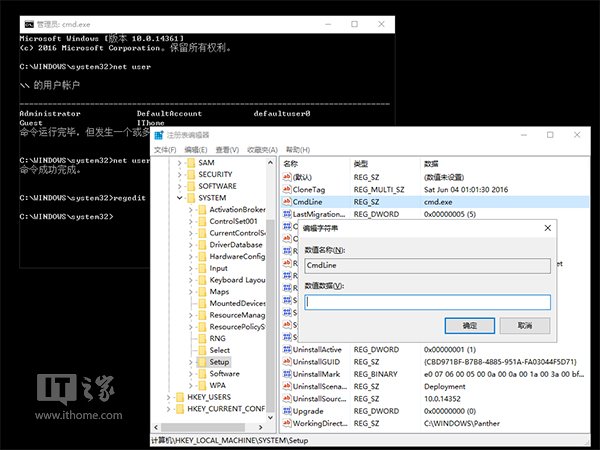This screenshot has height=450, width=600.
Task: Click the Upgrade DWORD value icon
Action: click(x=287, y=411)
